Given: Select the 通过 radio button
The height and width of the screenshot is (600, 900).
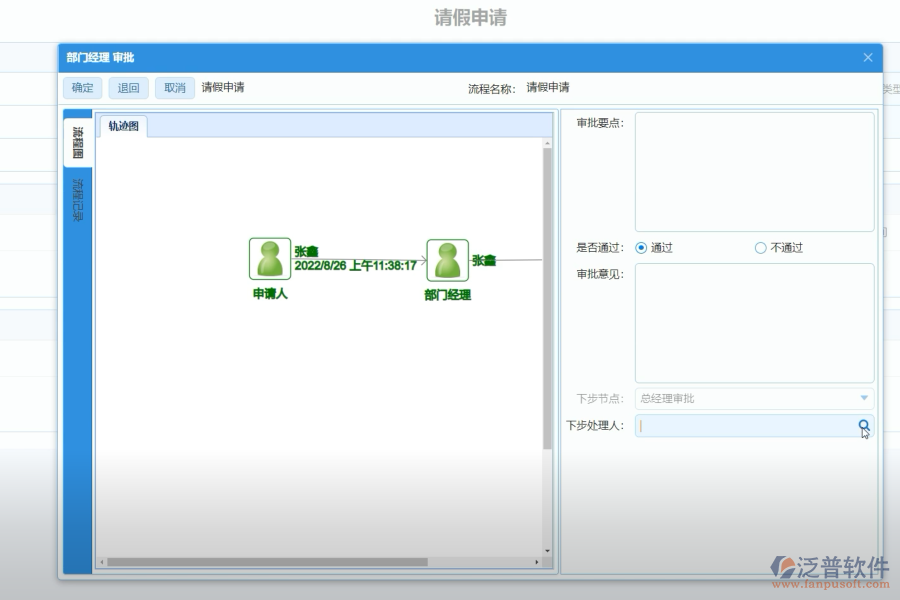Looking at the screenshot, I should (639, 247).
